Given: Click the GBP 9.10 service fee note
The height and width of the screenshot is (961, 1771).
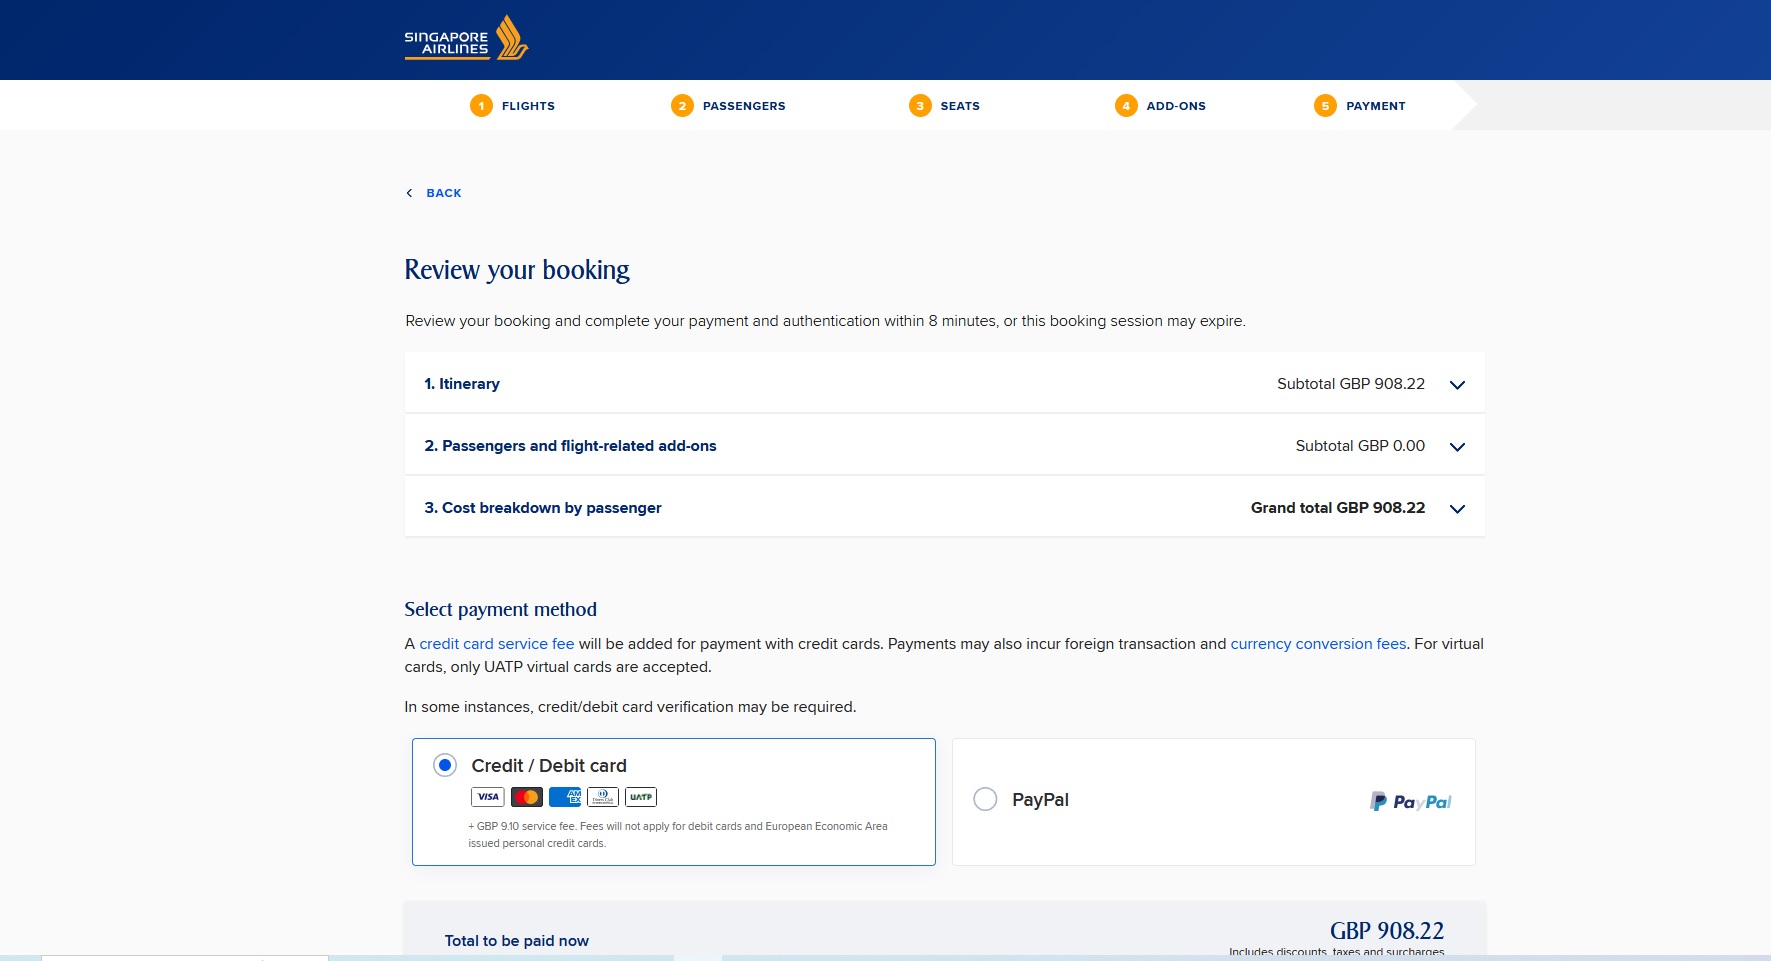Looking at the screenshot, I should 678,835.
